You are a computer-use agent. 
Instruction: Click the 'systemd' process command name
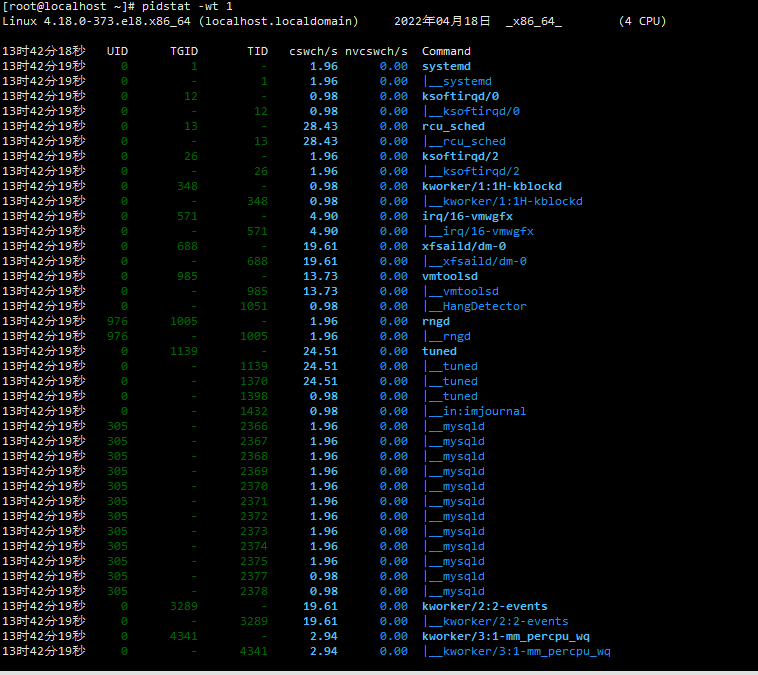point(446,66)
